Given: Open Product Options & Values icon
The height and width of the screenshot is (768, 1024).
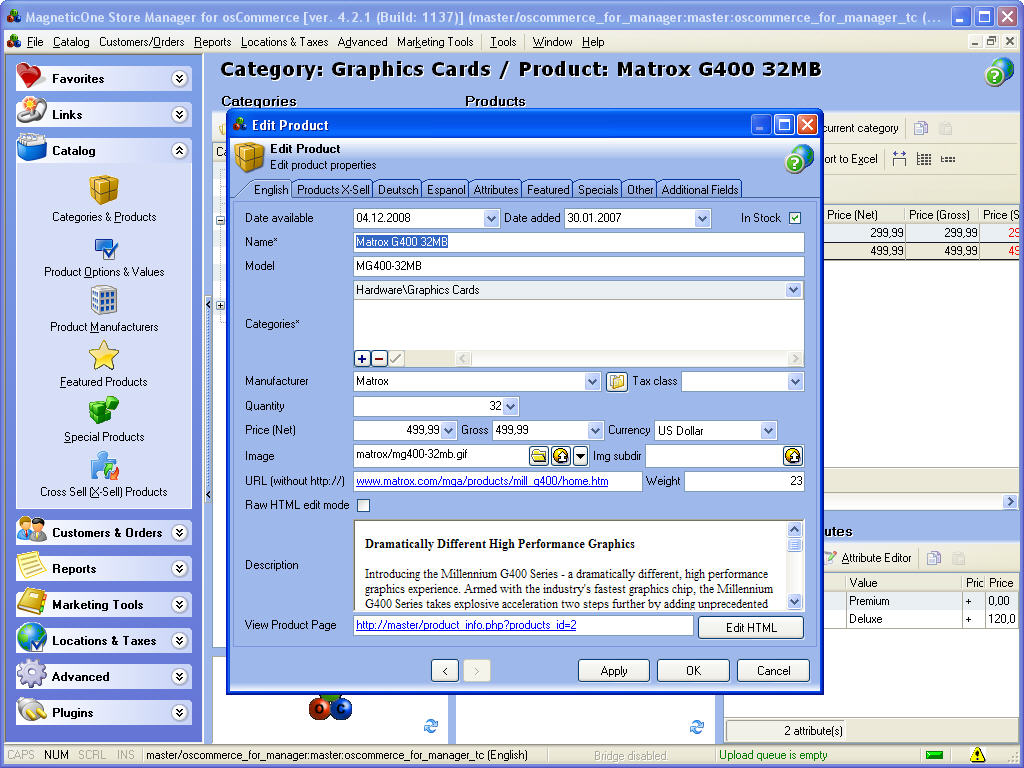Looking at the screenshot, I should (105, 248).
